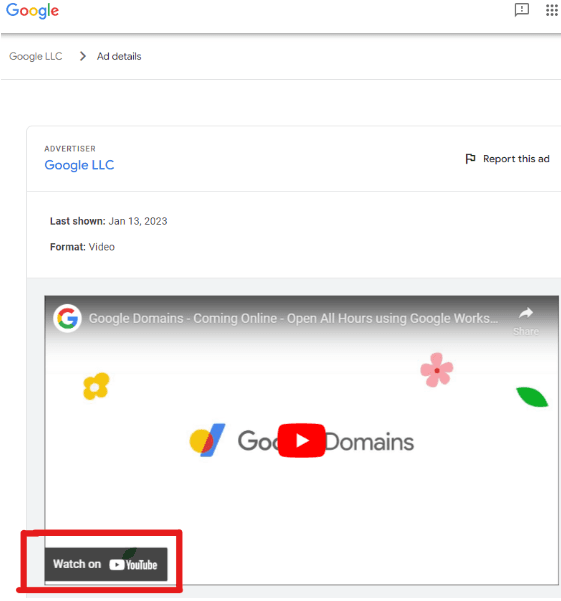Share the video using Share arrow
561x601 pixels.
[526, 321]
